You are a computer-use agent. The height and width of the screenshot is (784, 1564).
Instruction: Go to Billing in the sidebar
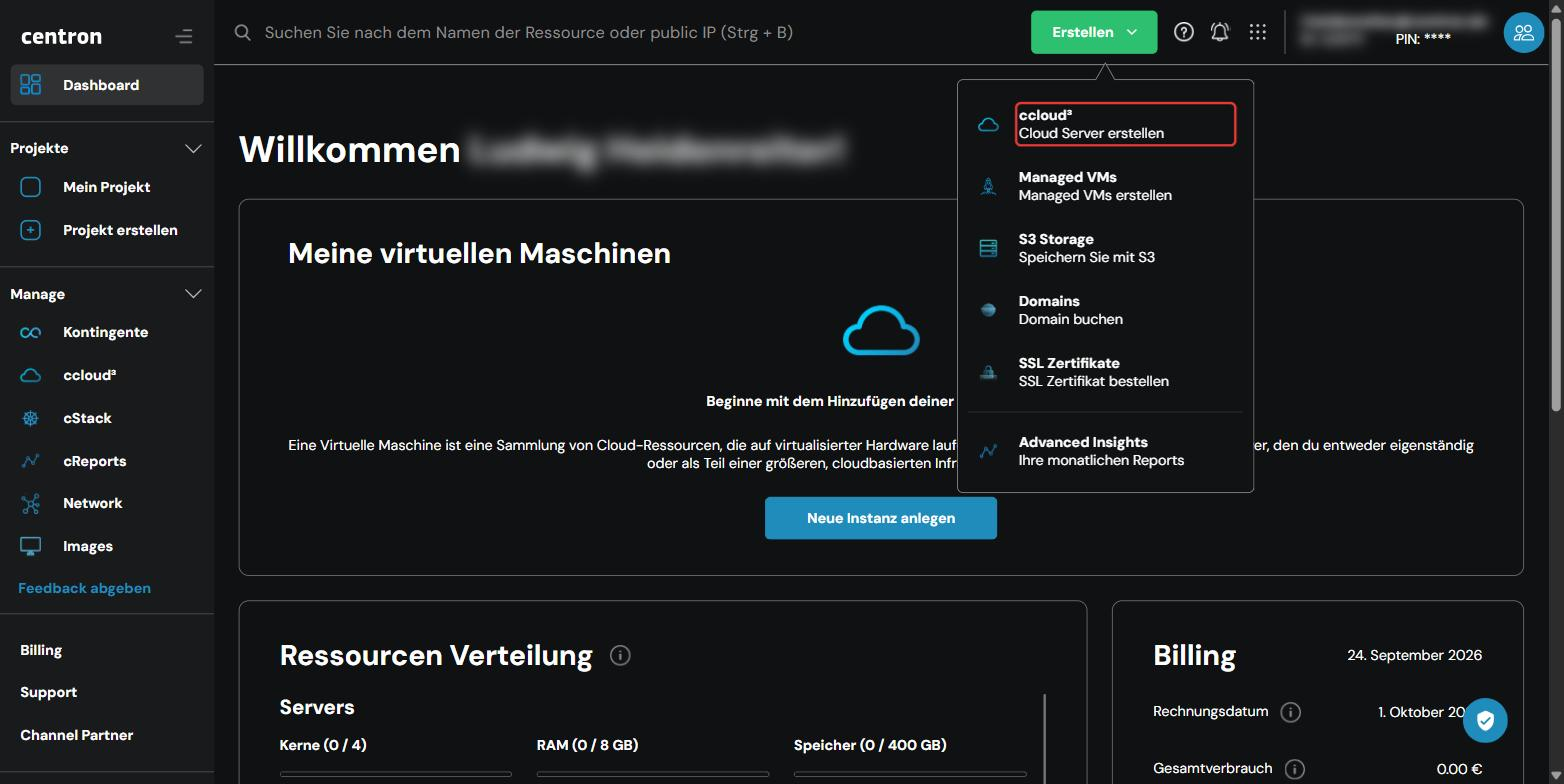[41, 650]
